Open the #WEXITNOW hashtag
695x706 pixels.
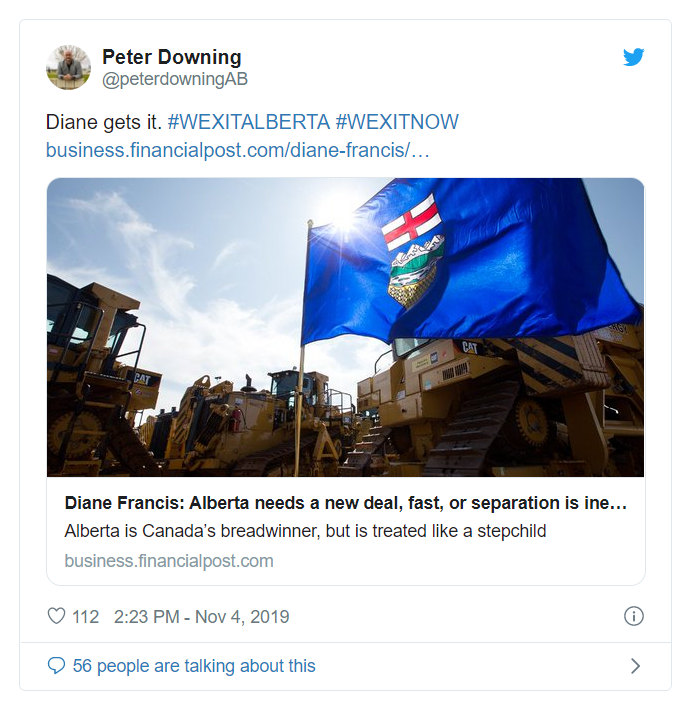tap(397, 122)
